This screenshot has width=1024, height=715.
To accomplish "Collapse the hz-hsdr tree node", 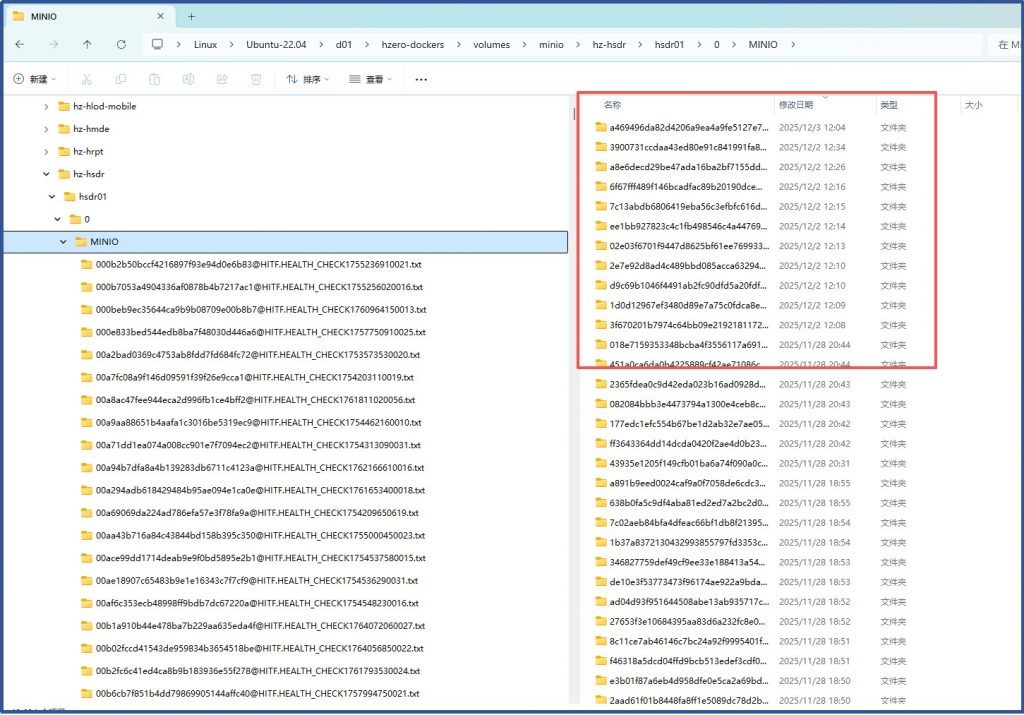I will point(46,174).
